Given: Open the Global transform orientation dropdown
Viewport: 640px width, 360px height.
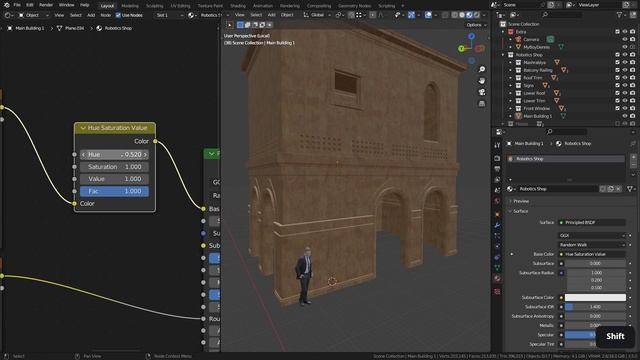Looking at the screenshot, I should tap(316, 15).
